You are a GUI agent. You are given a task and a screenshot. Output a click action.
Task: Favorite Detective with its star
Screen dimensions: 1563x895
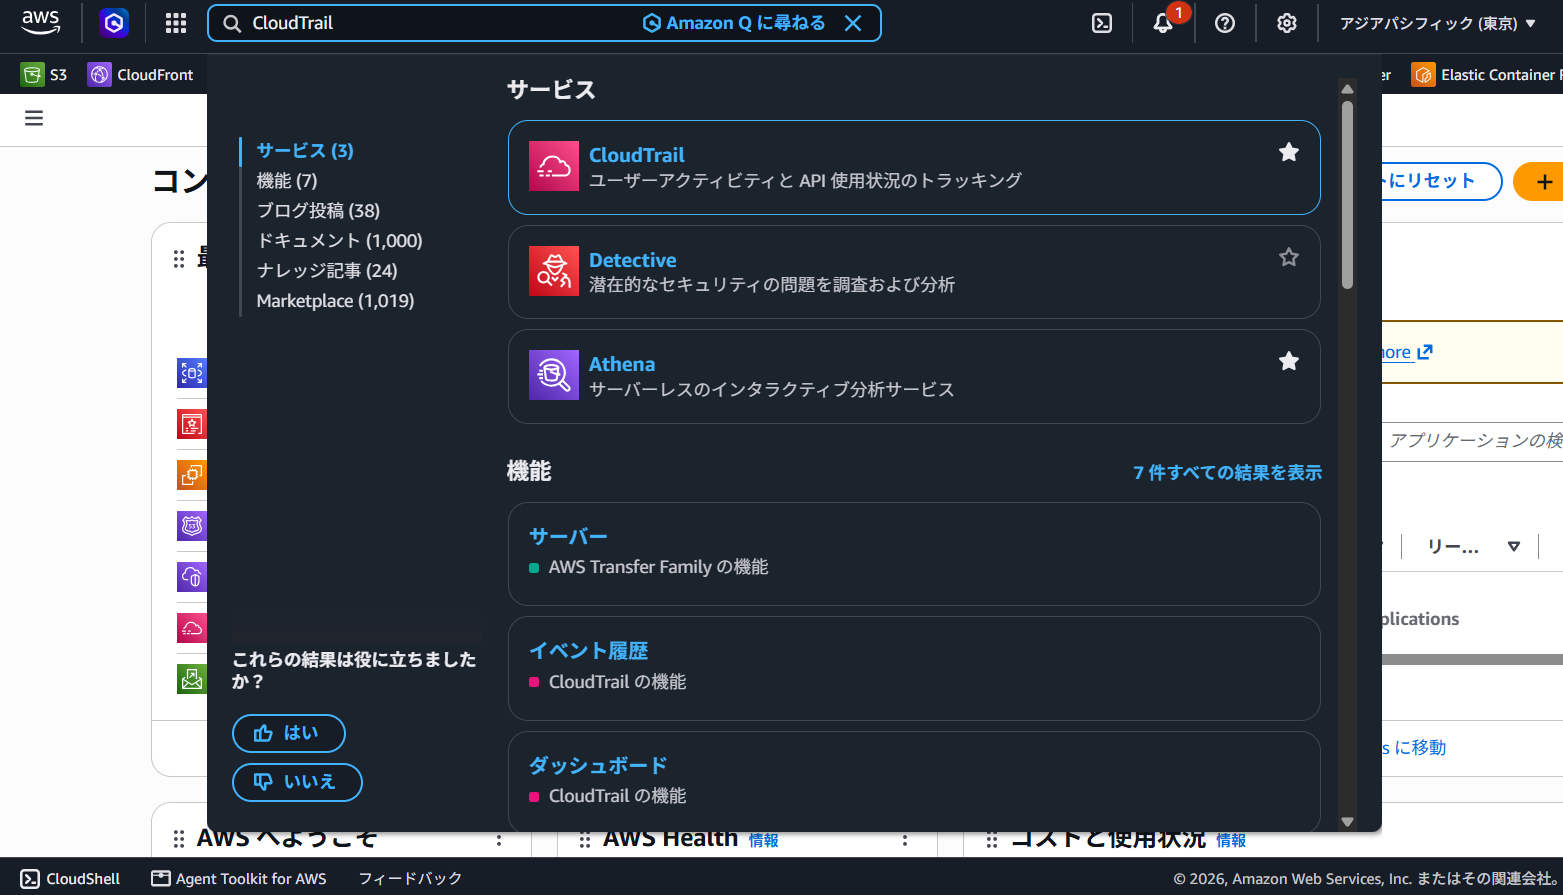coord(1289,257)
